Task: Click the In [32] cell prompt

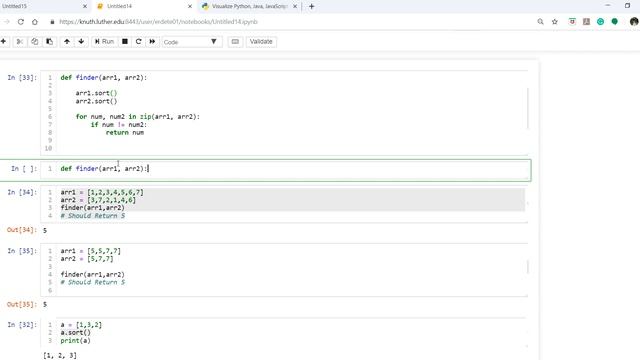Action: [x=22, y=325]
